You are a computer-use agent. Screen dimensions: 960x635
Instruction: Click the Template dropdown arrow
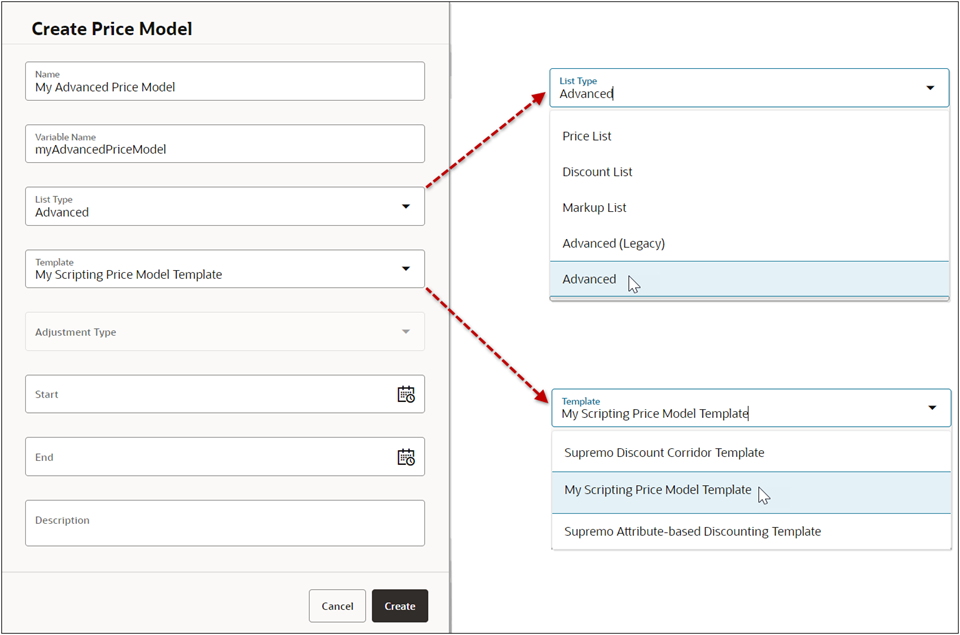pyautogui.click(x=406, y=269)
